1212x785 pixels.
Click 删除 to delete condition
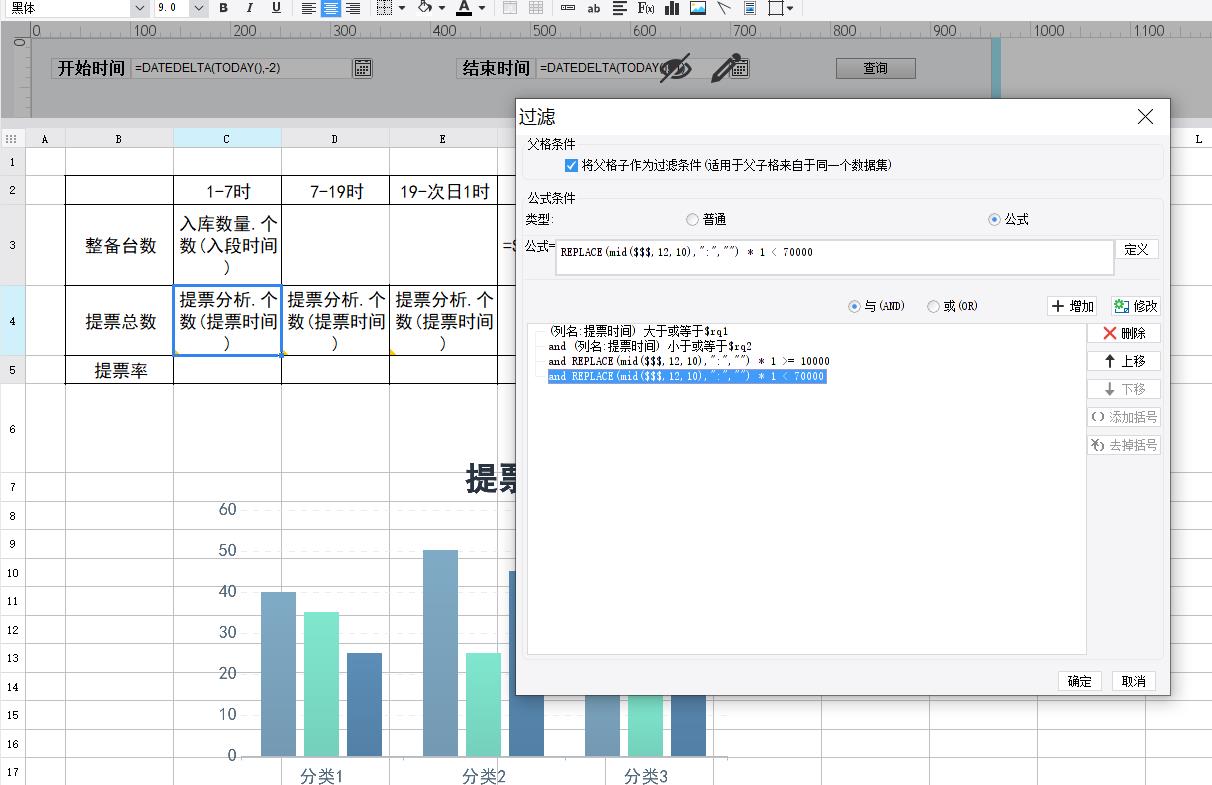click(x=1124, y=333)
